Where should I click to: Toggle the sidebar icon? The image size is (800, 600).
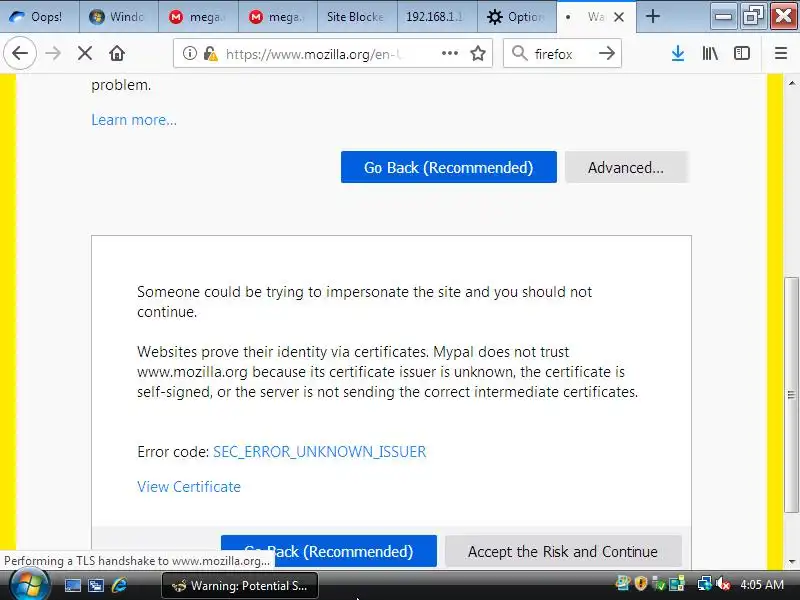tap(742, 53)
